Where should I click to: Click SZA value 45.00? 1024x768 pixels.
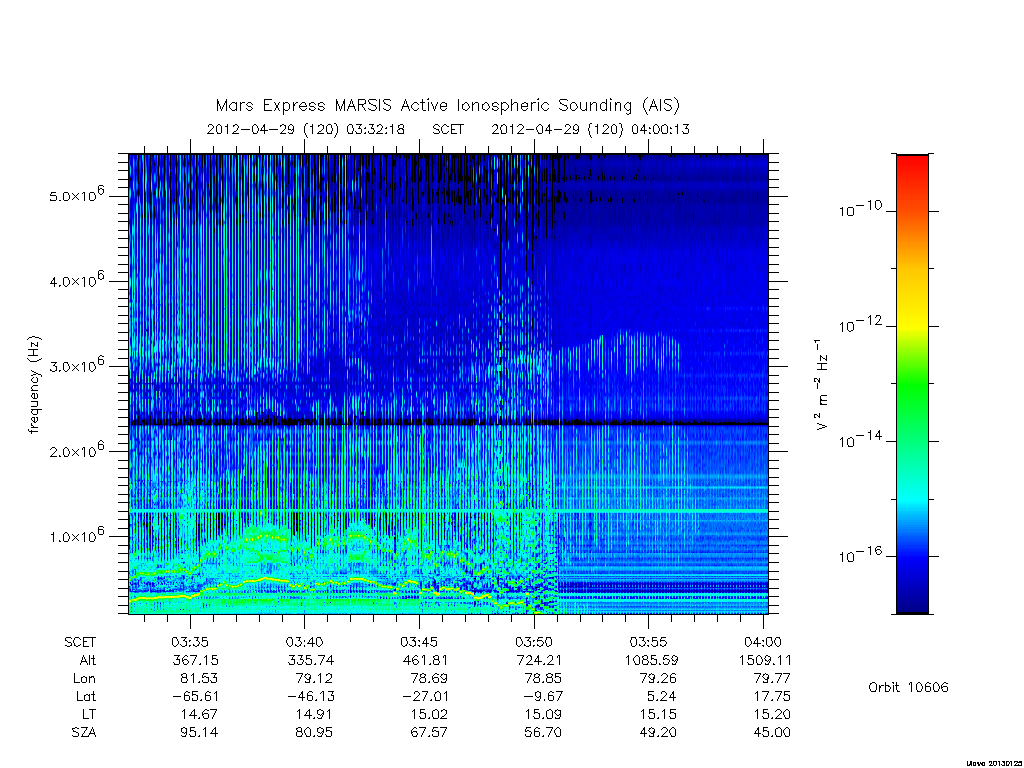[x=772, y=733]
